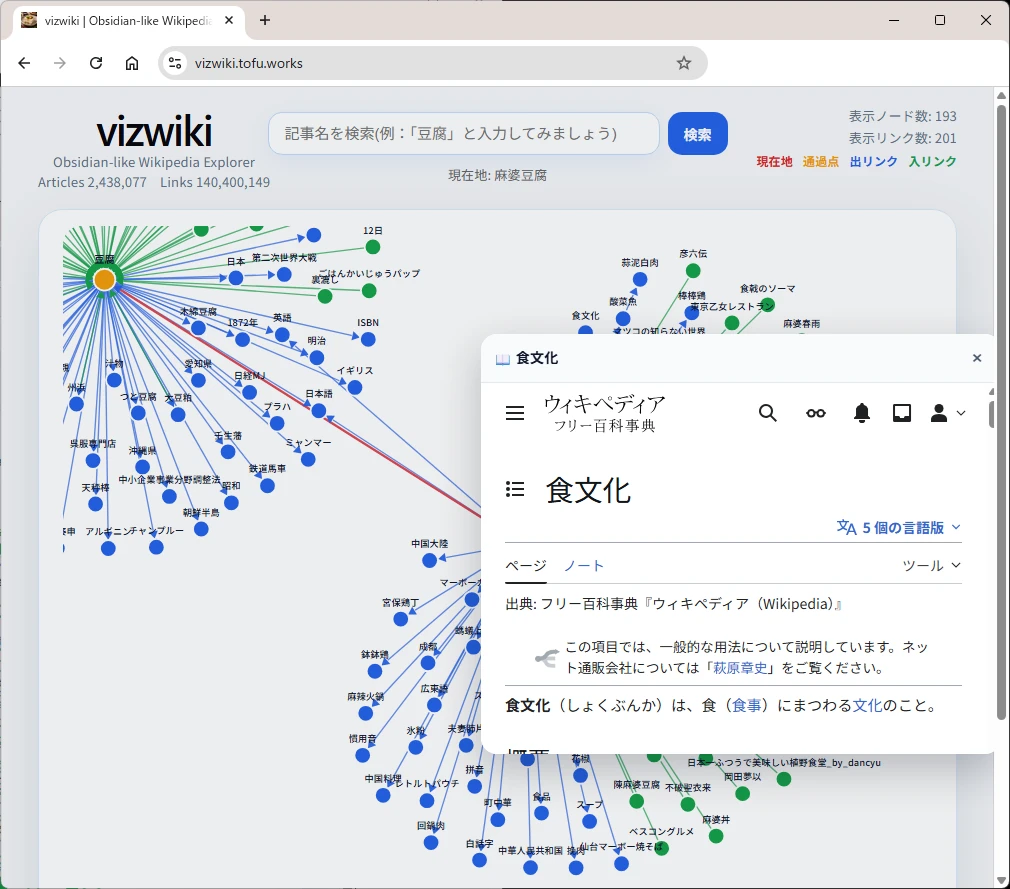
Task: Click the article panel scrollbar
Action: point(991,414)
